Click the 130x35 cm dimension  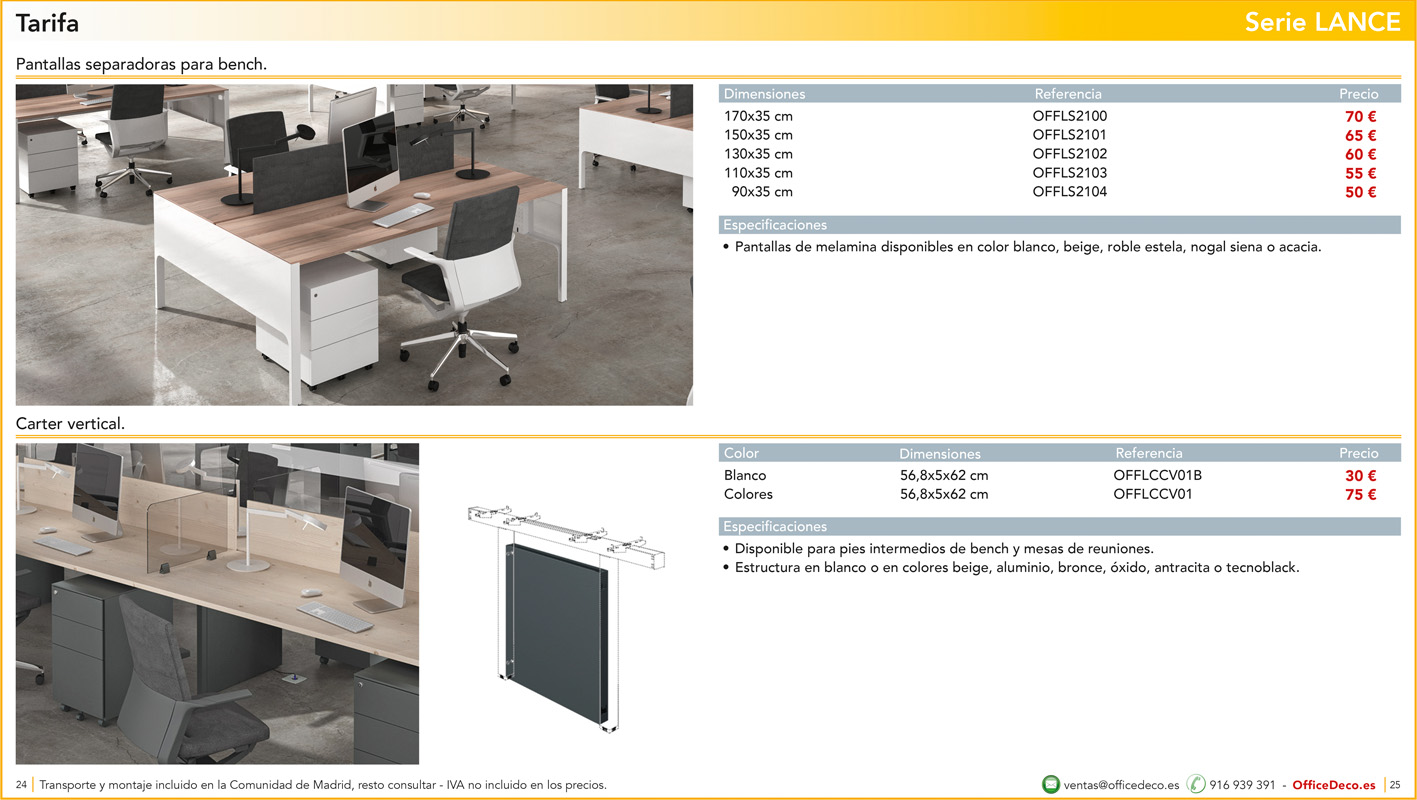coord(758,154)
